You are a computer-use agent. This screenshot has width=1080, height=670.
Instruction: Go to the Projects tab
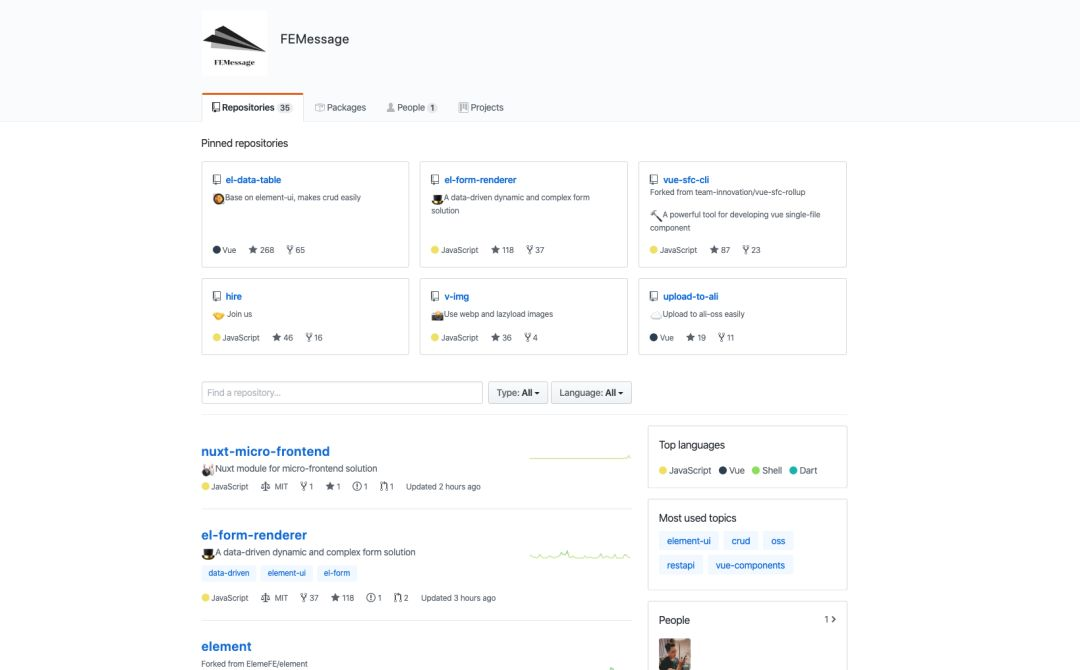click(x=481, y=107)
